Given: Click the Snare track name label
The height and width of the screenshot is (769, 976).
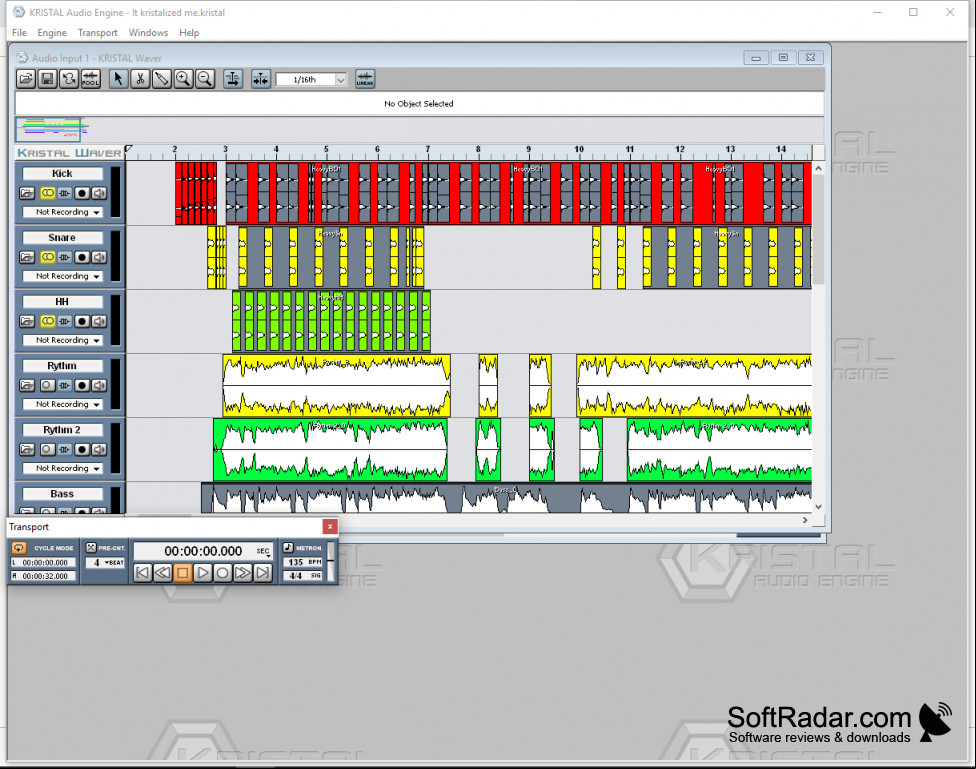Looking at the screenshot, I should click(x=62, y=238).
